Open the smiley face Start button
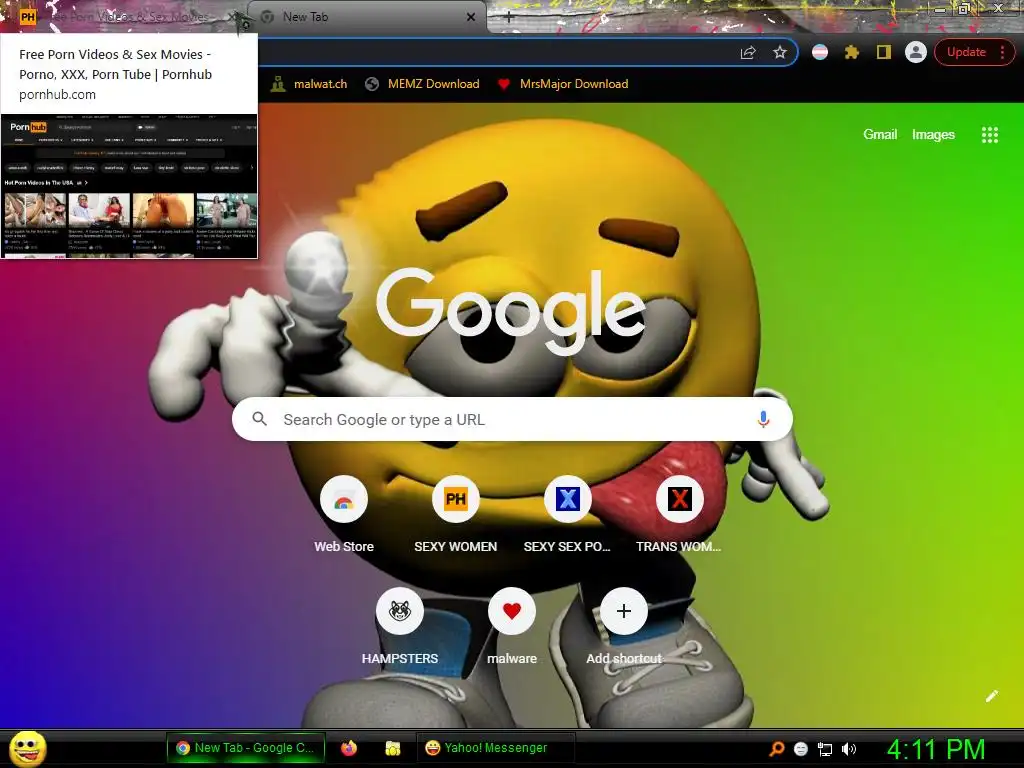Viewport: 1024px width, 768px height. click(x=27, y=748)
